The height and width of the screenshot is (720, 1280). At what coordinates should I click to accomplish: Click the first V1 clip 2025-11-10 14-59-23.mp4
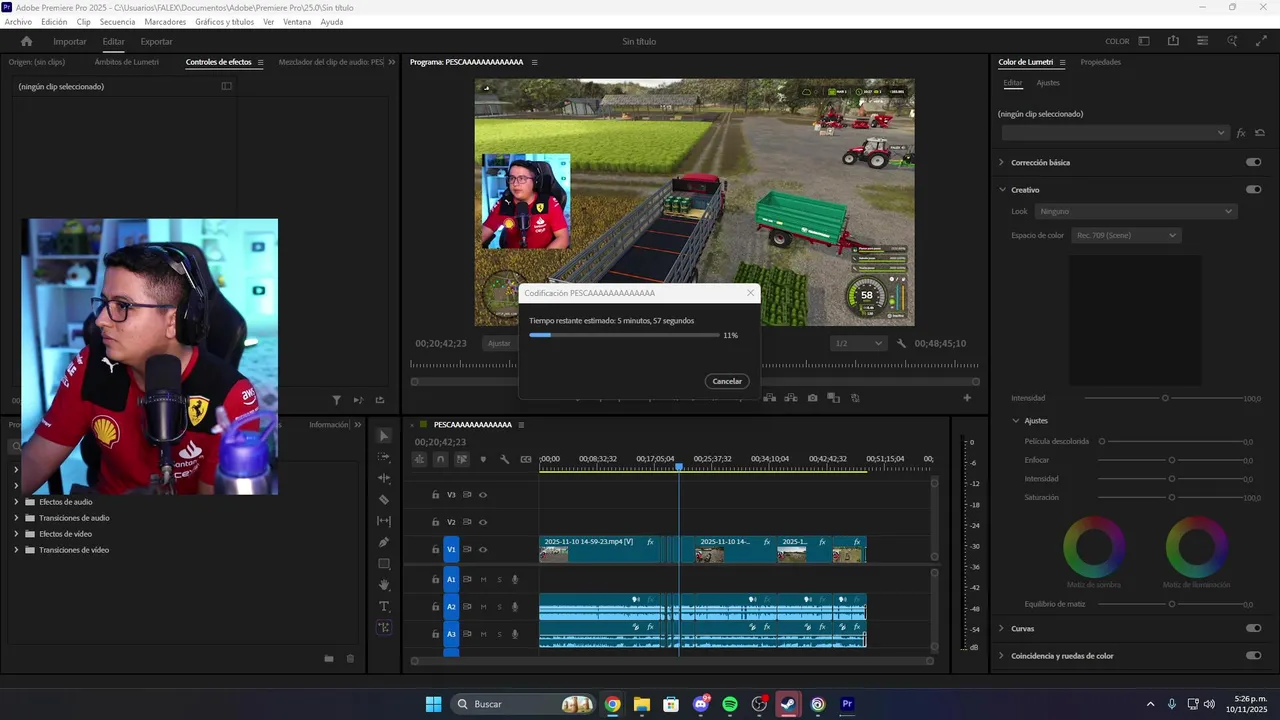[600, 549]
